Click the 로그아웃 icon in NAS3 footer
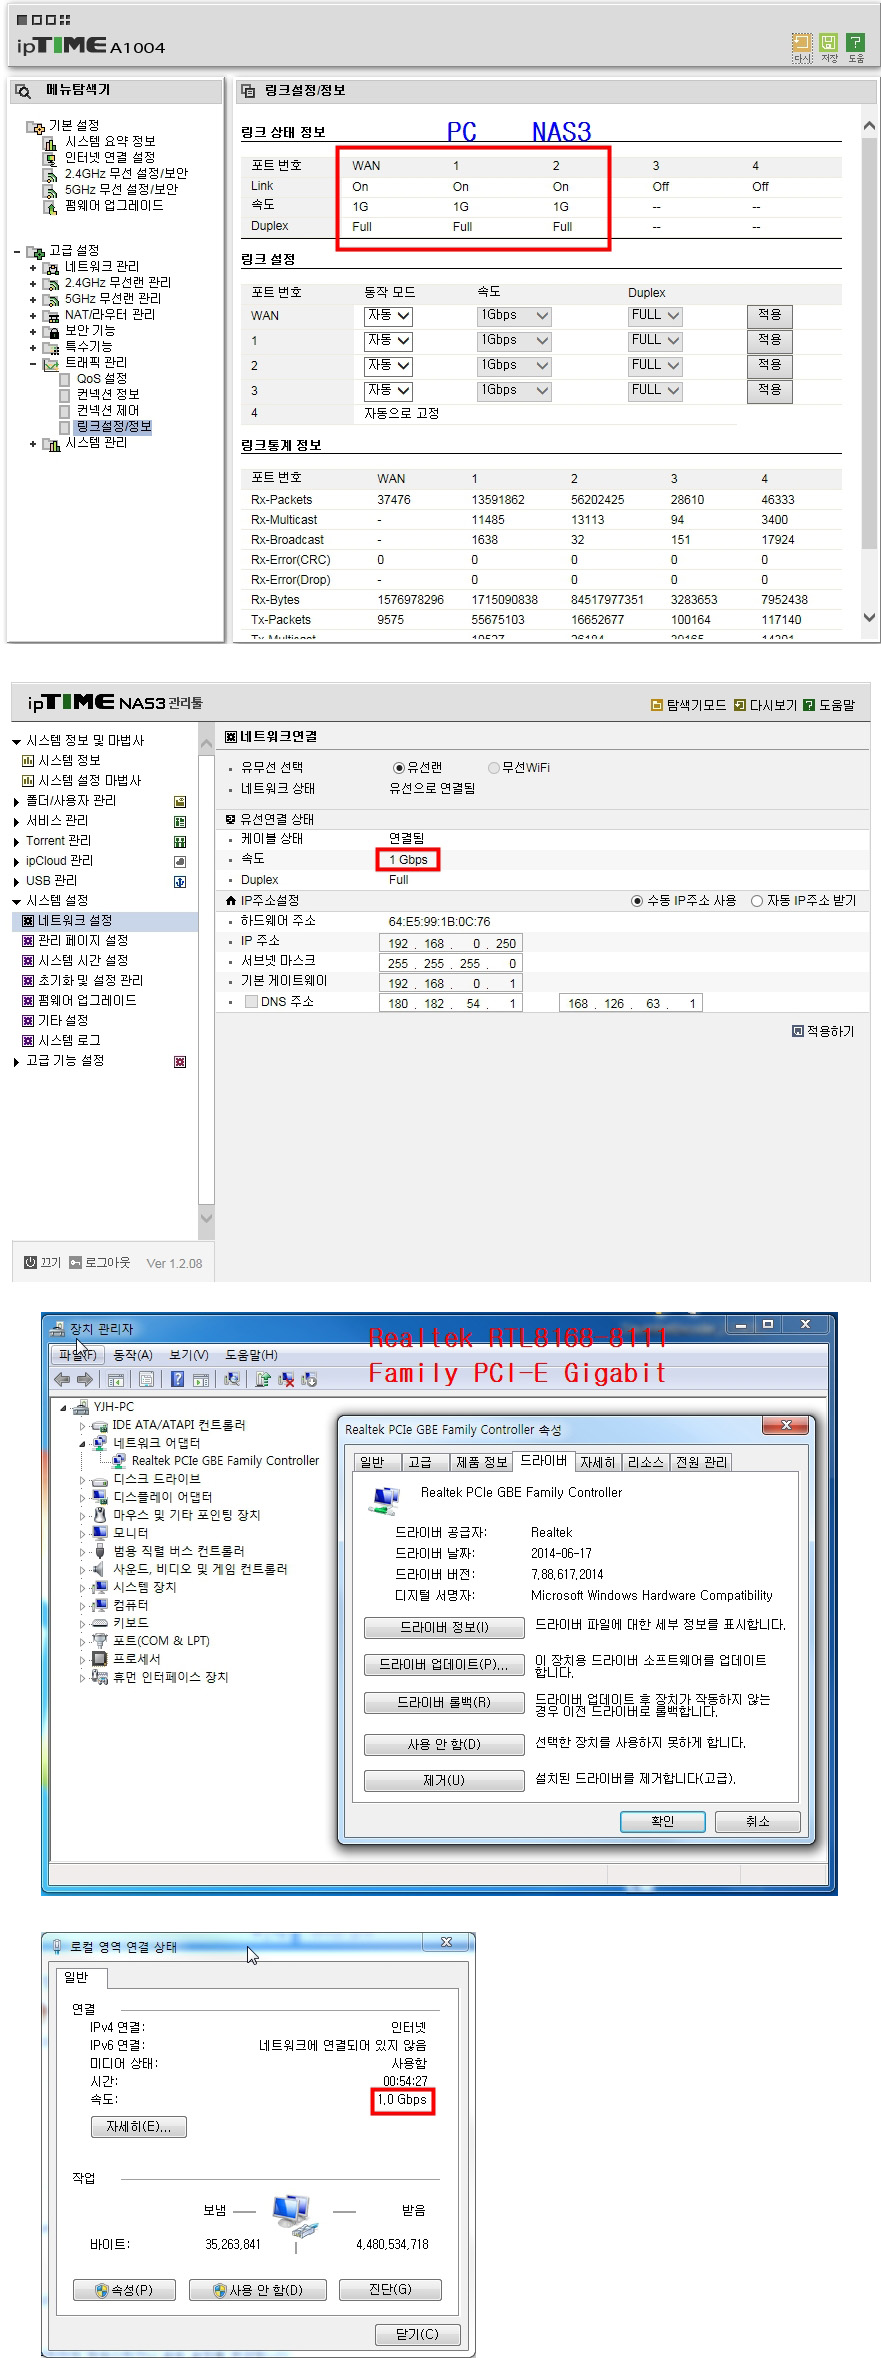 [75, 1262]
